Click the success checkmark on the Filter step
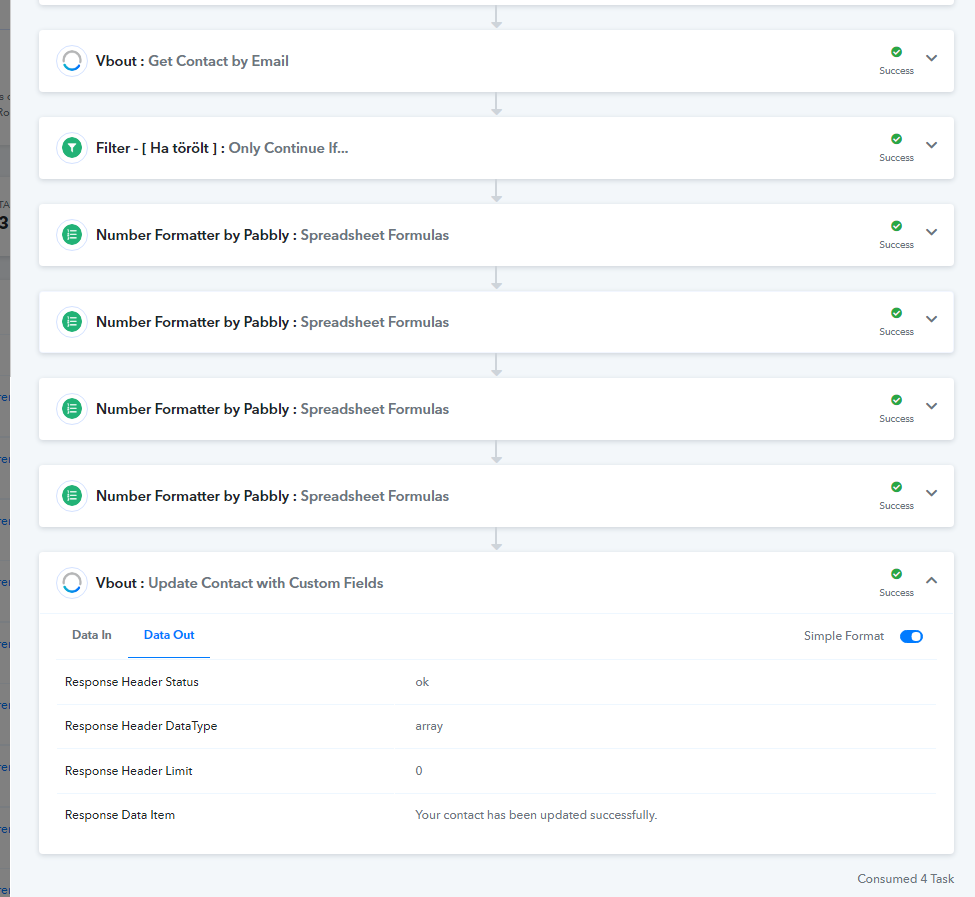975x897 pixels. 896,139
